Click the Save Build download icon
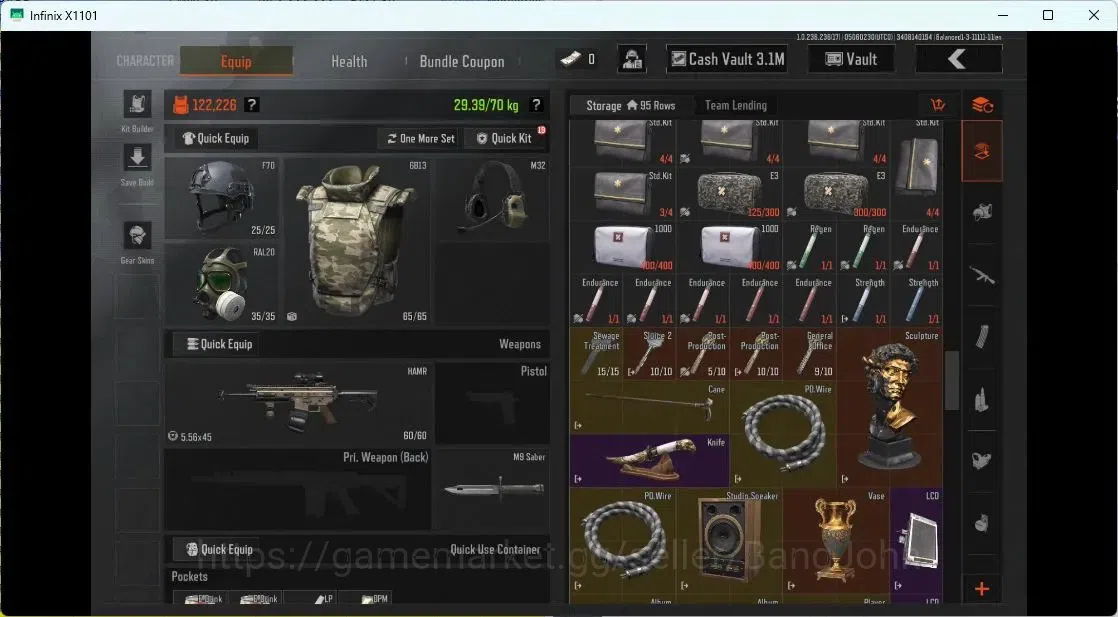The image size is (1118, 617). [x=137, y=158]
